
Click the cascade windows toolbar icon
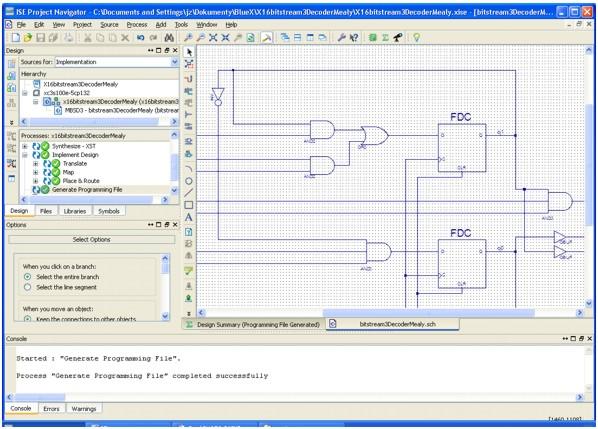click(x=285, y=37)
